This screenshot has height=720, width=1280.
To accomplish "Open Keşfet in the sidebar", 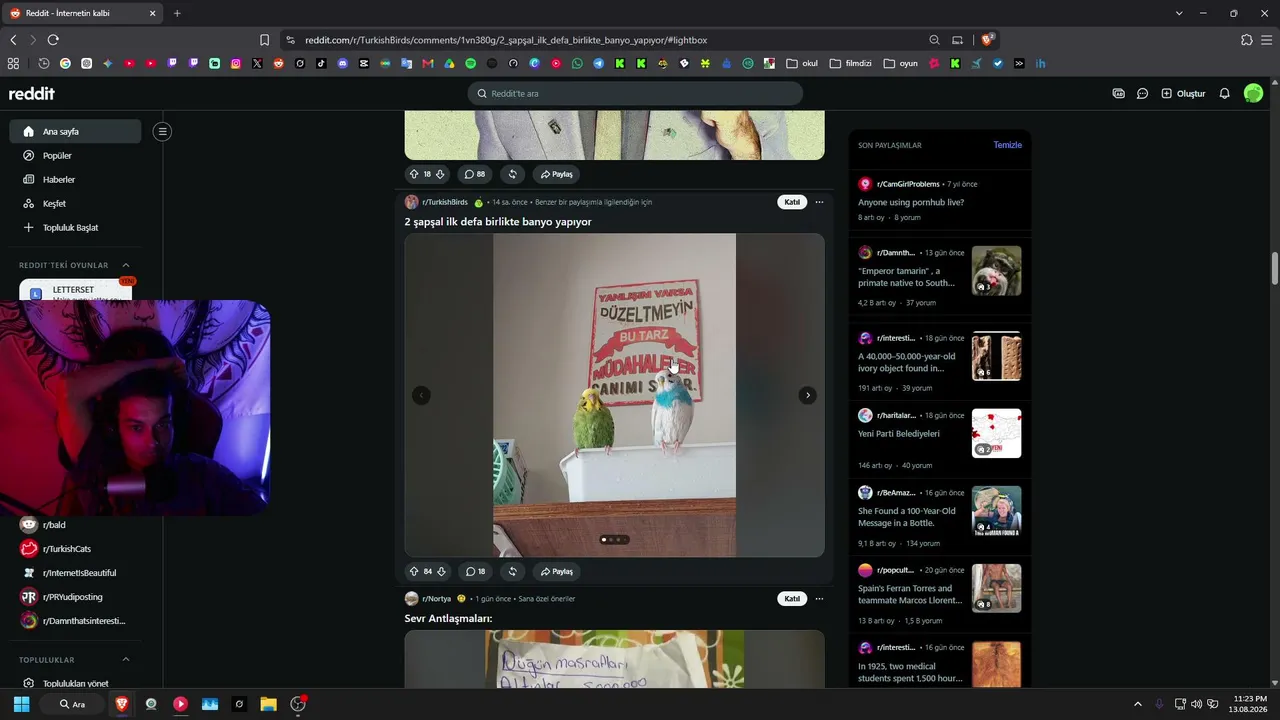I will (x=75, y=203).
